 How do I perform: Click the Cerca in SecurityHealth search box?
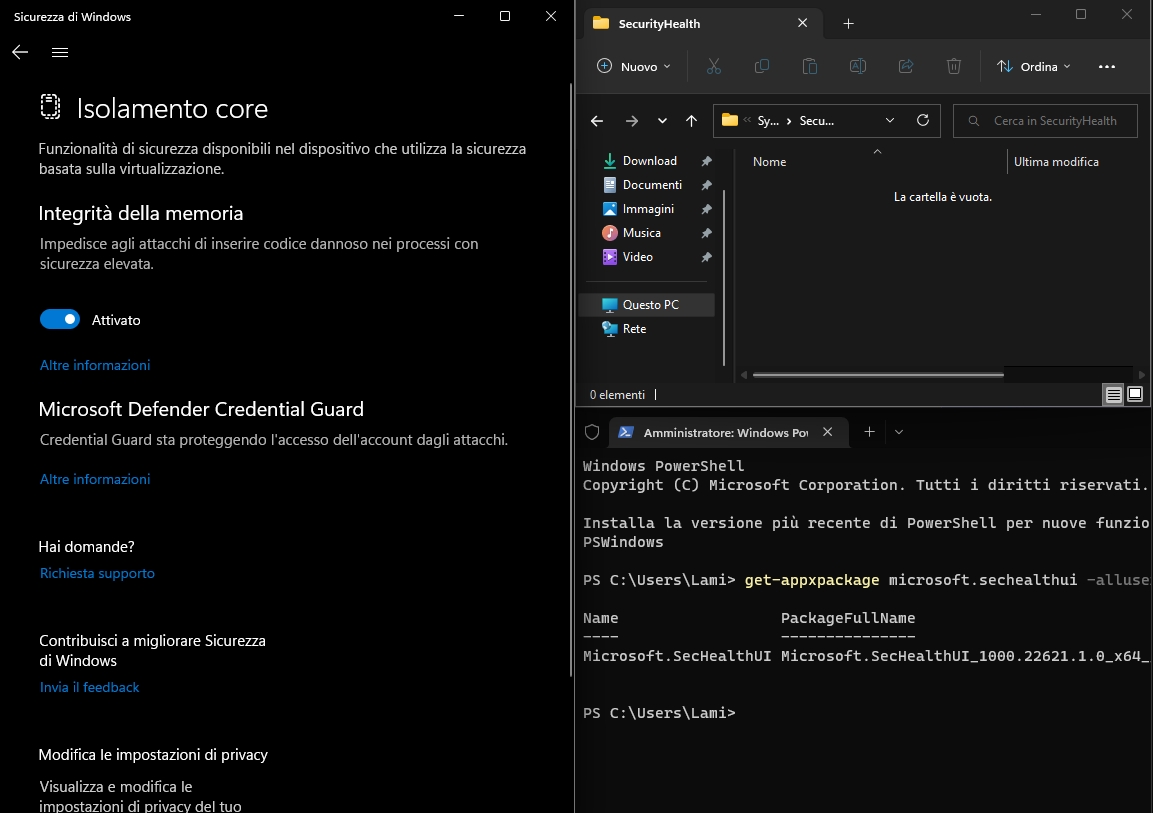1045,121
